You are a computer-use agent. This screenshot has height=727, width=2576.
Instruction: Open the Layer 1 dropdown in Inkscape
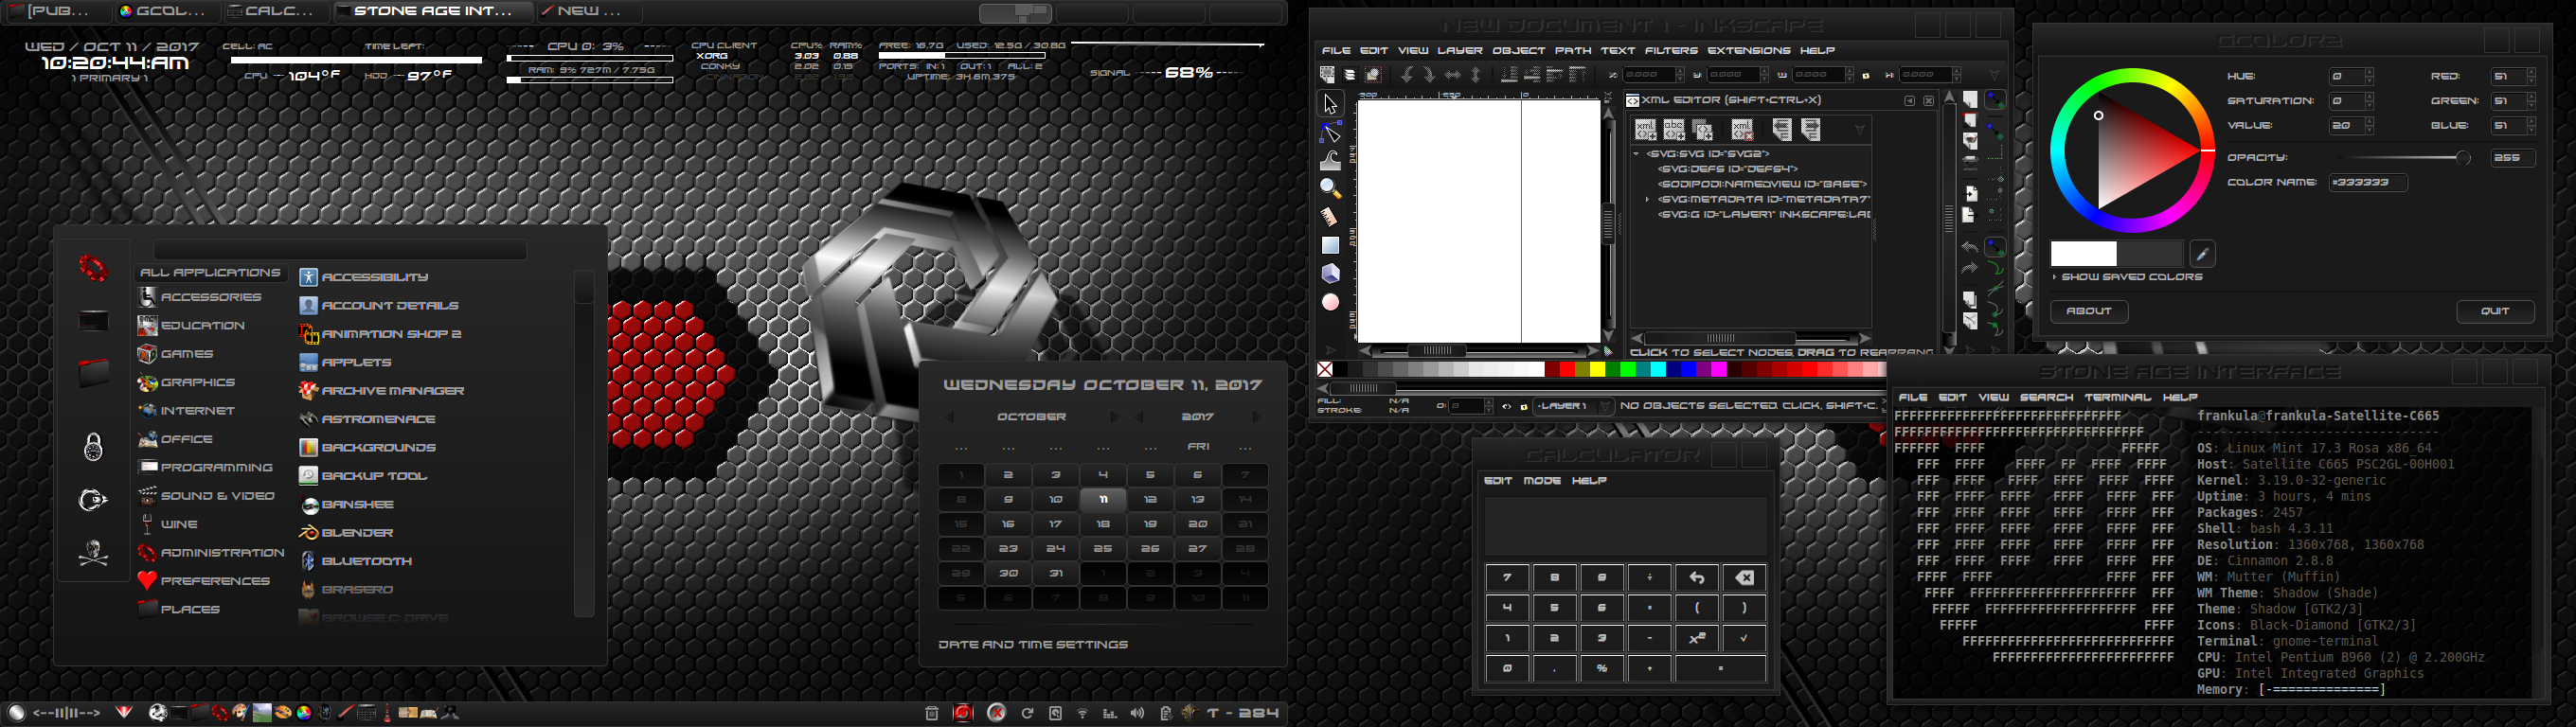tap(1574, 406)
